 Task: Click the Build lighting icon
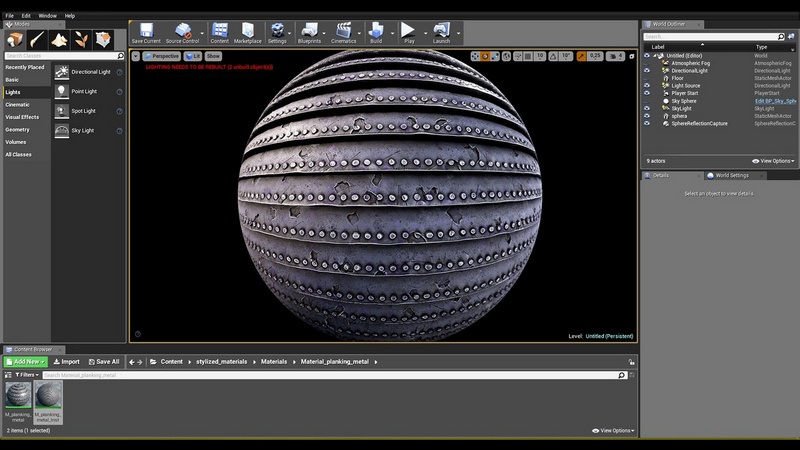pos(376,32)
